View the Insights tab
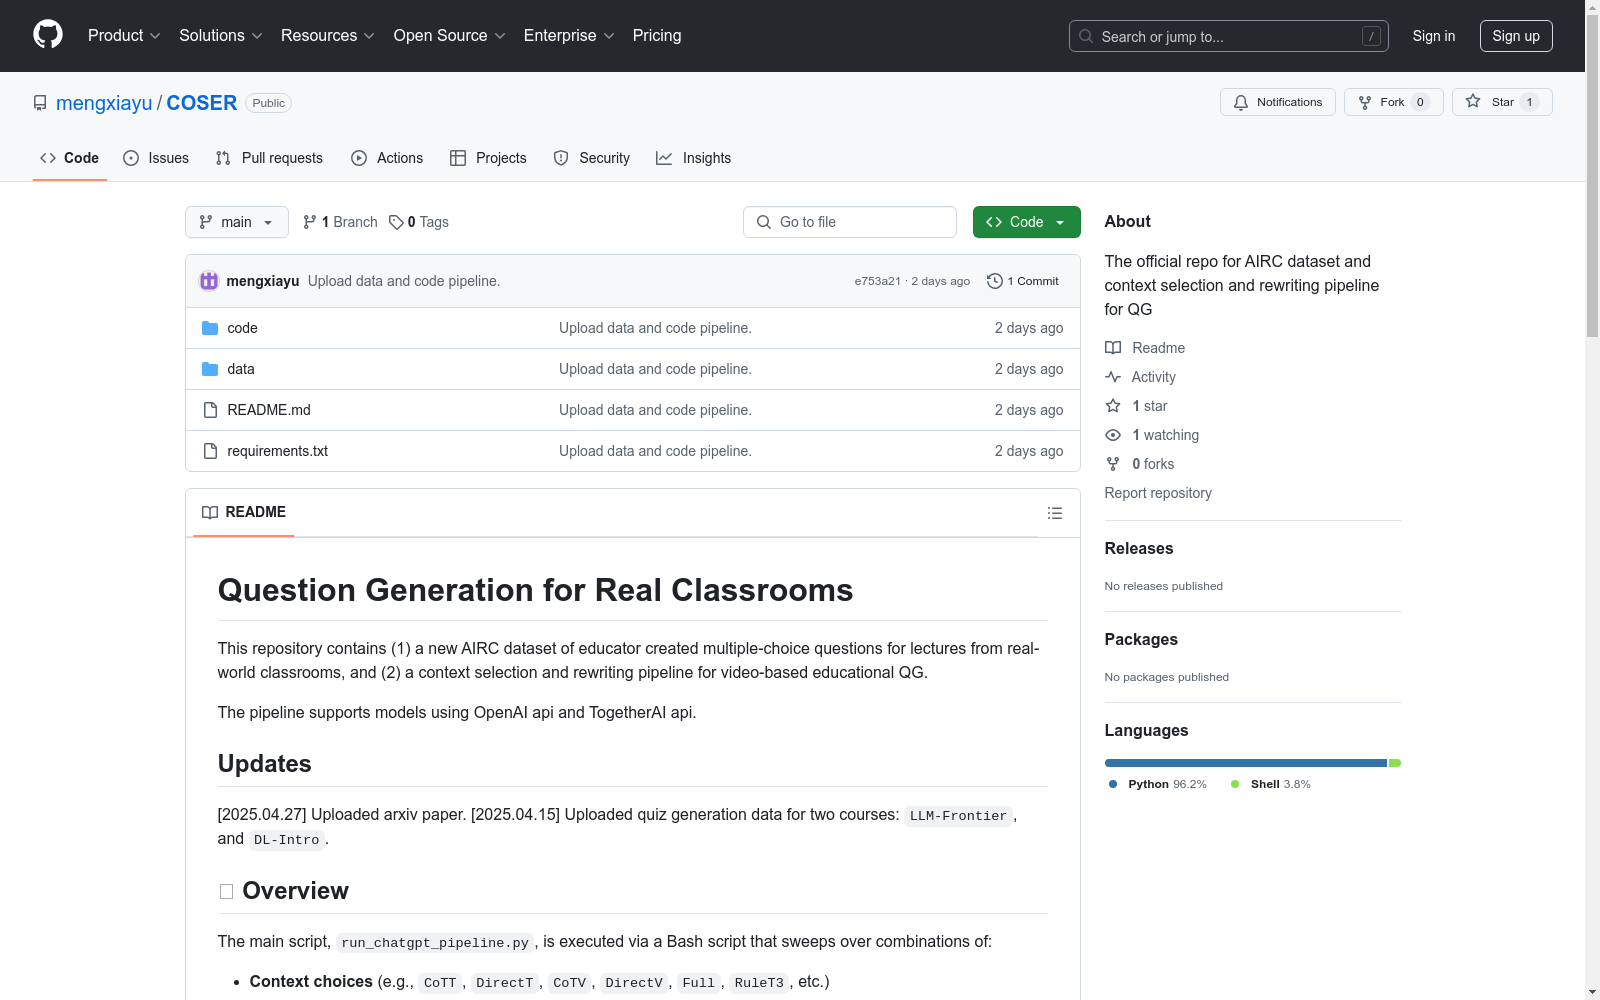 [694, 158]
